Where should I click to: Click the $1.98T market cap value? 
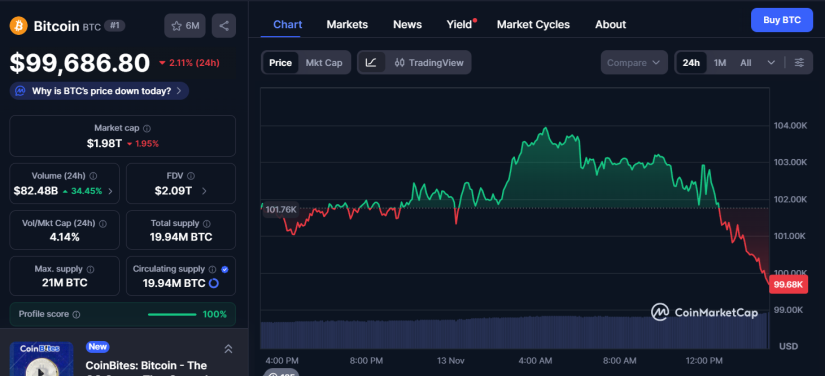[104, 143]
